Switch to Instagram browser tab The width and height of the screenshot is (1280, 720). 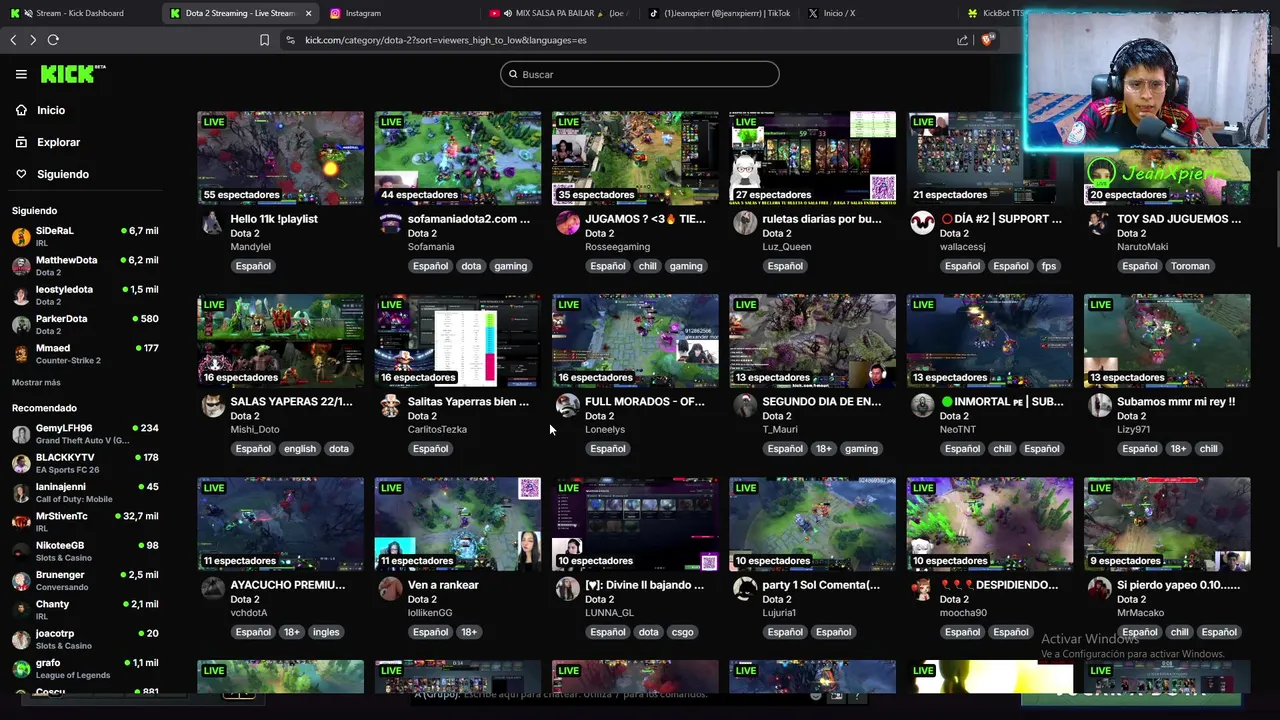(363, 13)
